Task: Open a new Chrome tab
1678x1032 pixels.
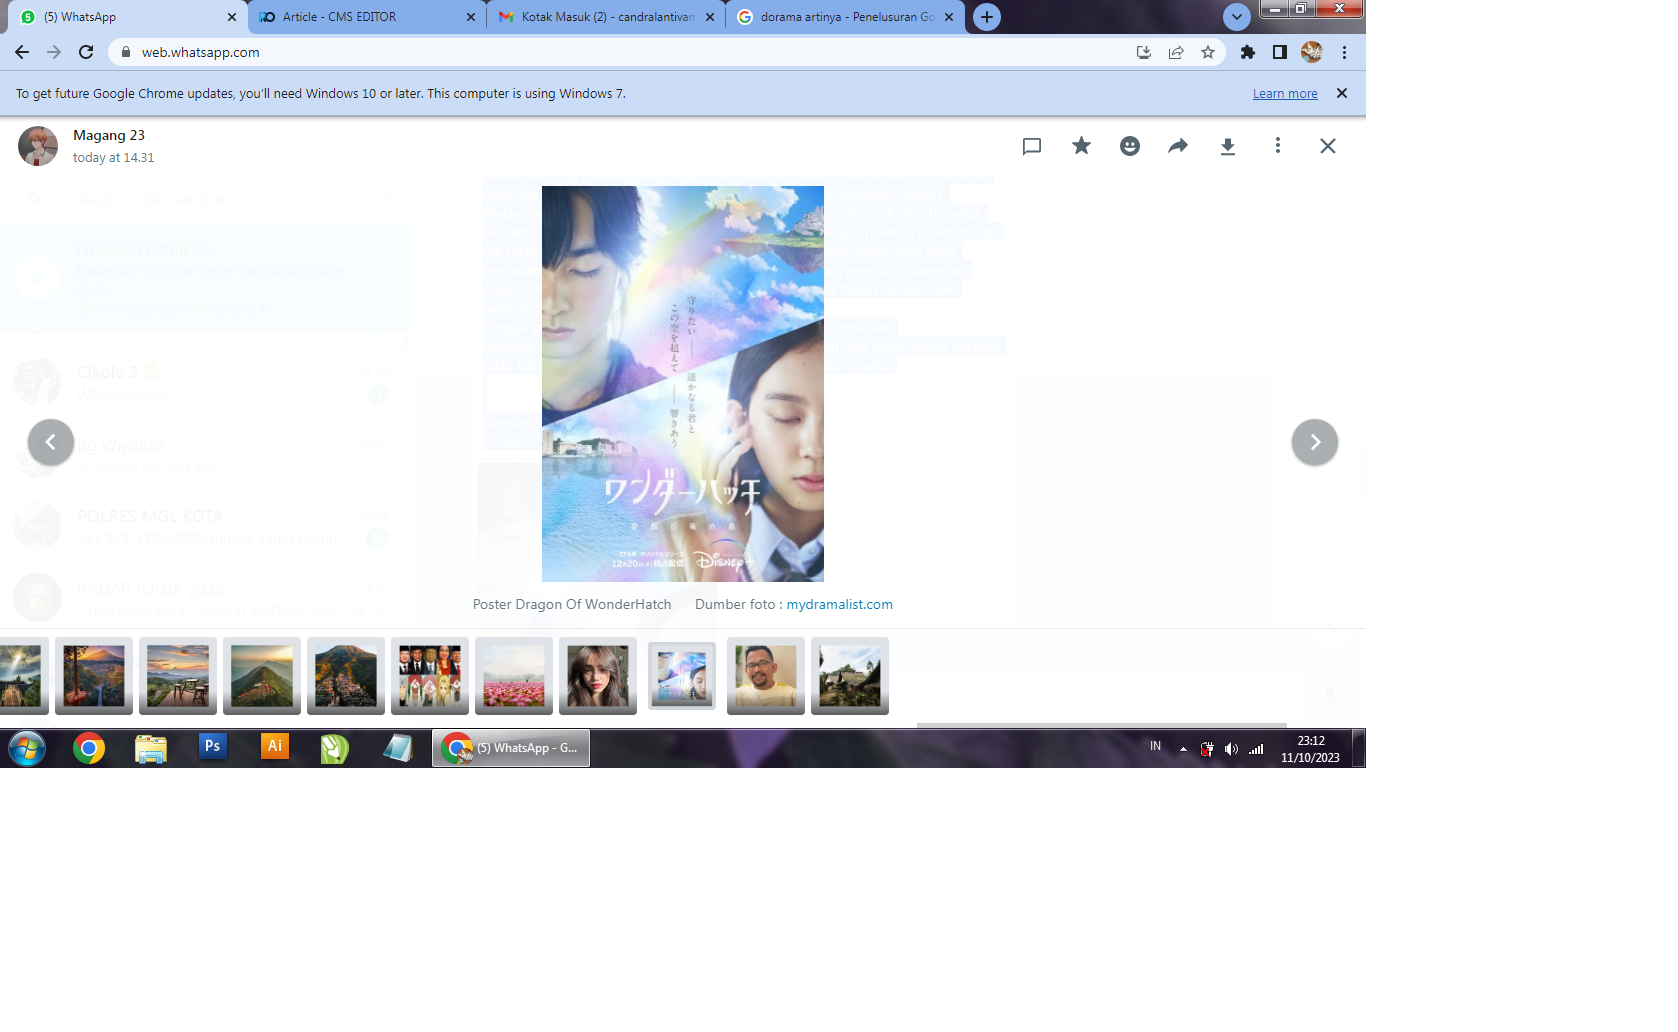Action: (987, 17)
